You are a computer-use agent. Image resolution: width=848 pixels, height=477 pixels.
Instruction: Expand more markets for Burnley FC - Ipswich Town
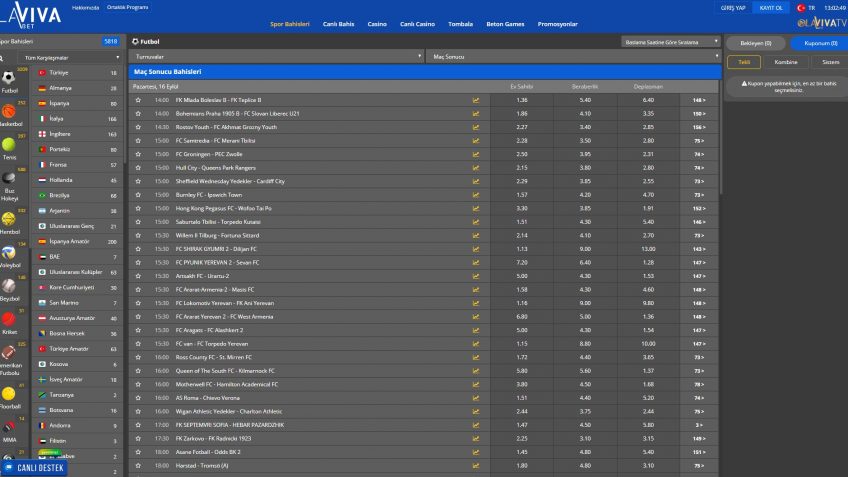coord(699,195)
